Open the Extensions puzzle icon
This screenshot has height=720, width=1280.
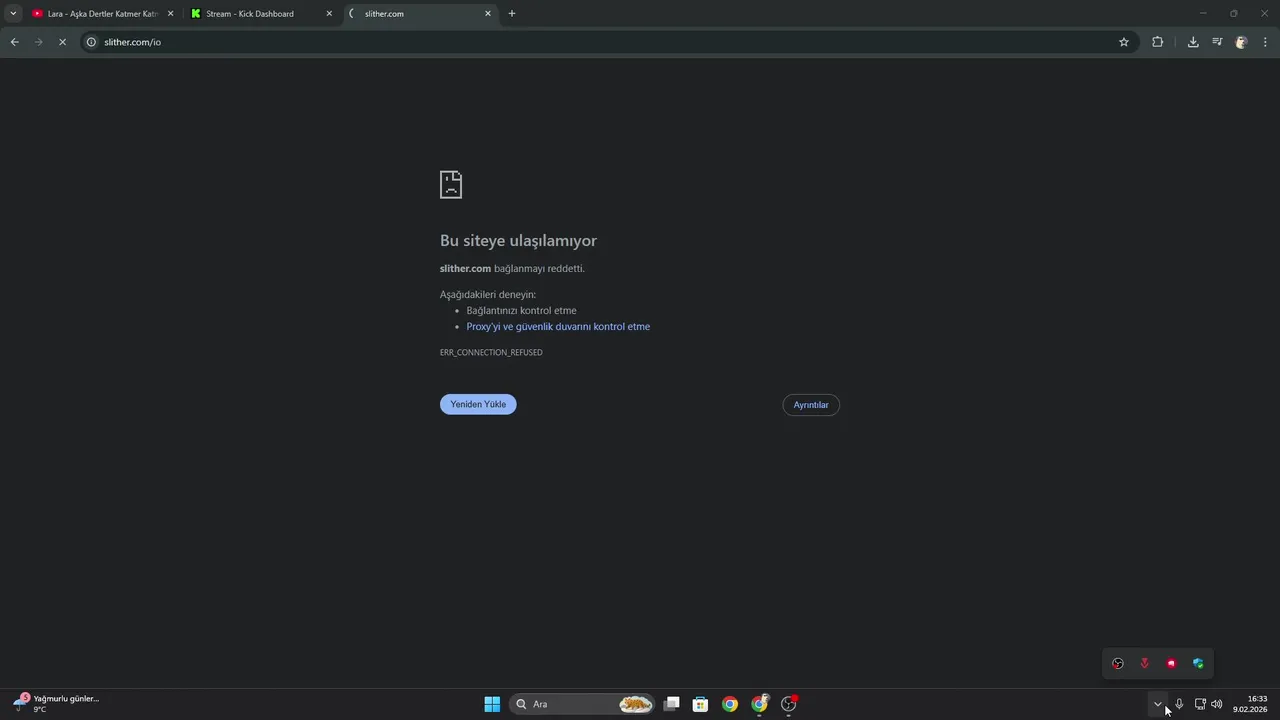pos(1158,42)
